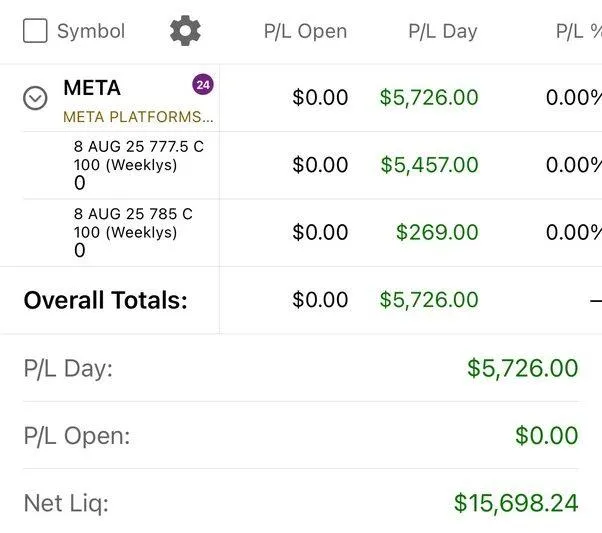Viewport: 602px width, 533px height.
Task: Click the $5,457.00 P/L Day value
Action: 429,165
